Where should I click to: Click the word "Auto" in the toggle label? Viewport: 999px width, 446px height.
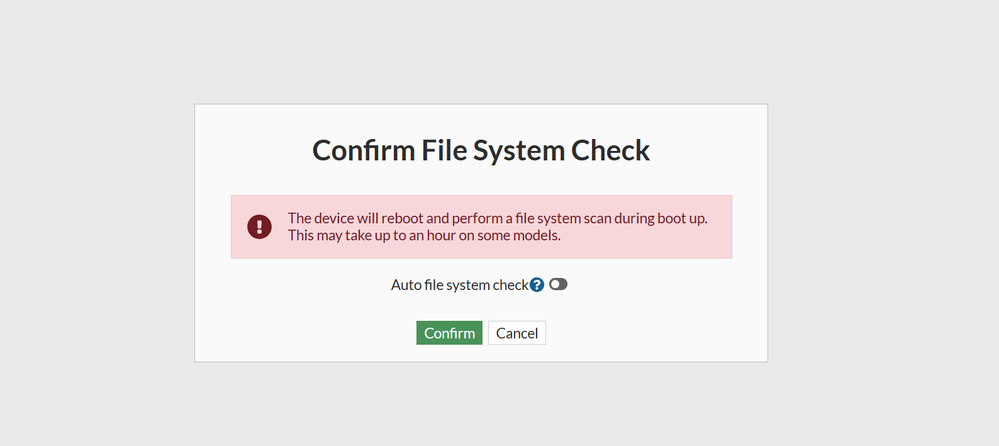[407, 285]
